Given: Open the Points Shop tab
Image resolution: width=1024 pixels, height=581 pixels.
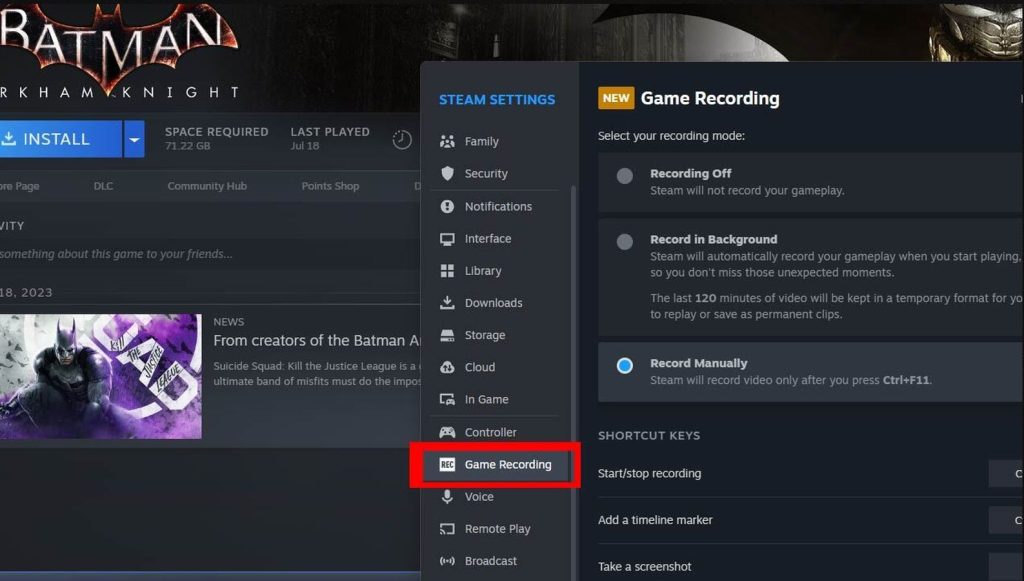Looking at the screenshot, I should tap(330, 186).
